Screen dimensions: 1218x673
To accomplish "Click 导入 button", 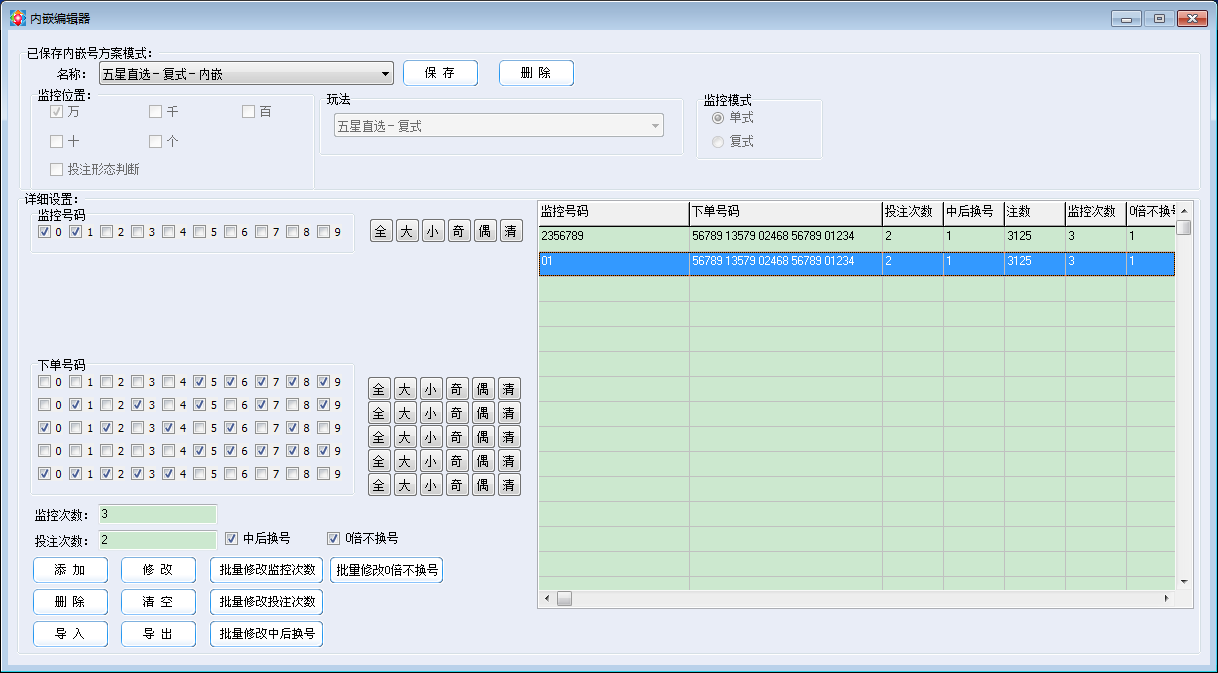I will [x=70, y=634].
